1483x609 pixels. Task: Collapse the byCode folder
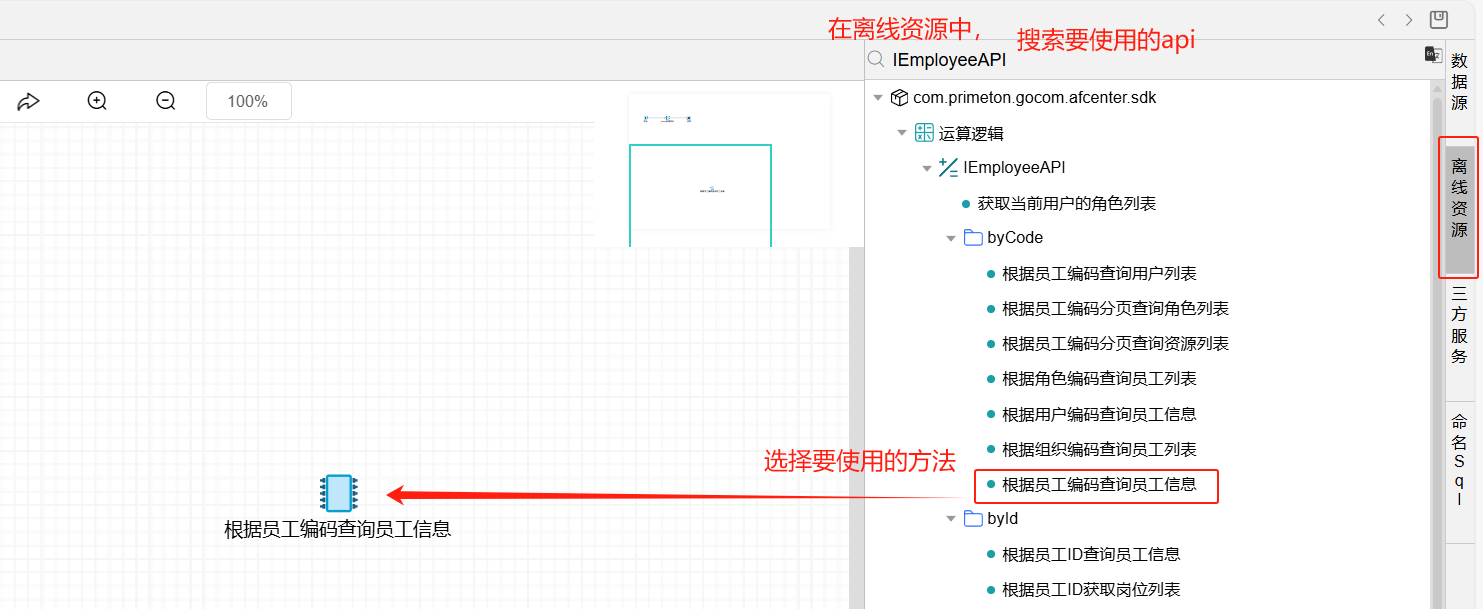click(951, 238)
